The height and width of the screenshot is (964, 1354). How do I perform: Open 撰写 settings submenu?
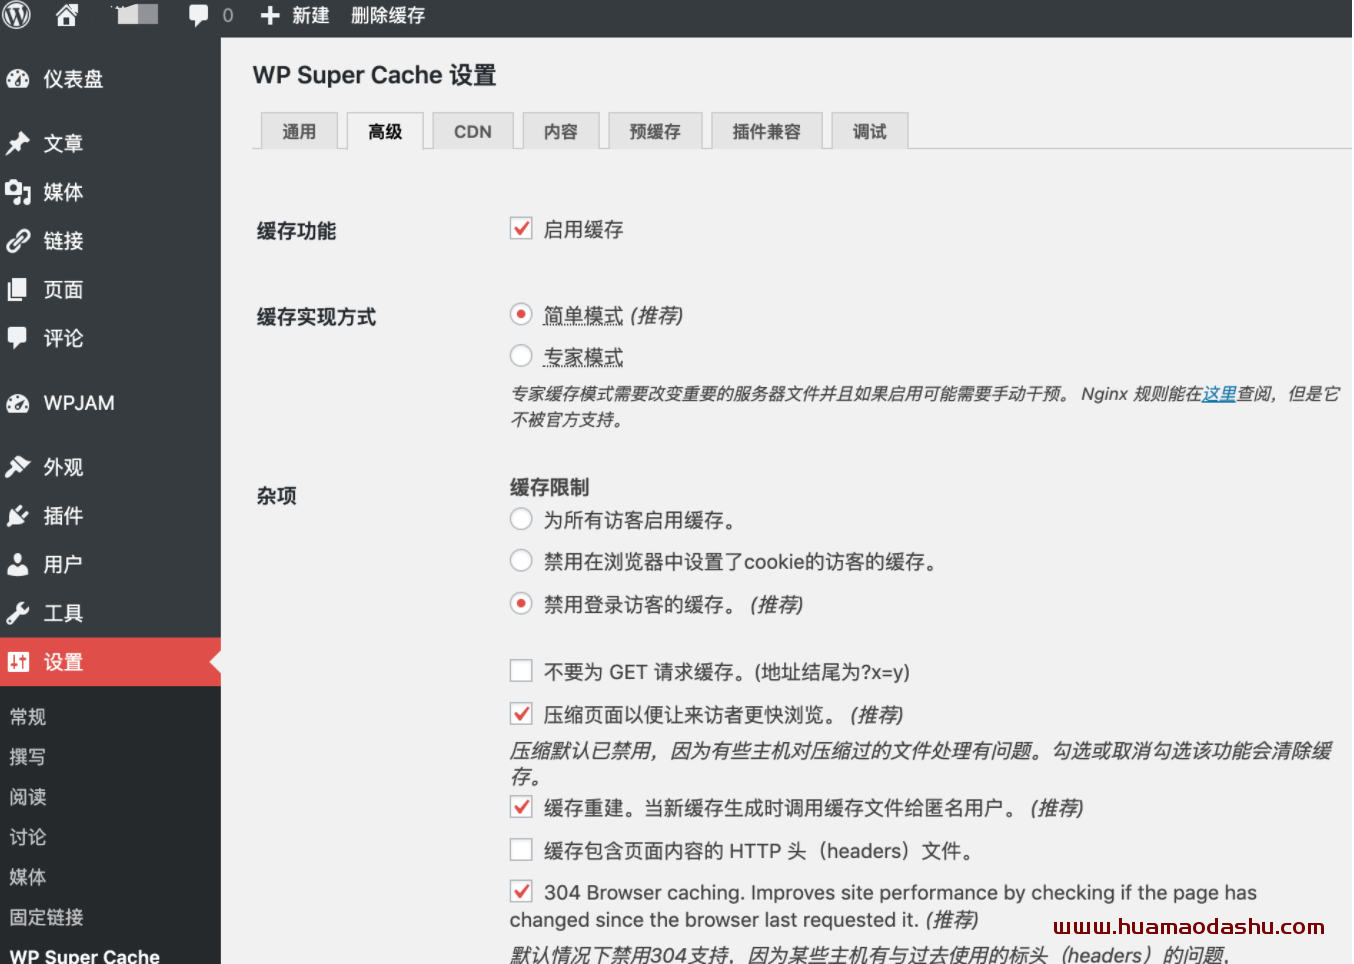[28, 757]
